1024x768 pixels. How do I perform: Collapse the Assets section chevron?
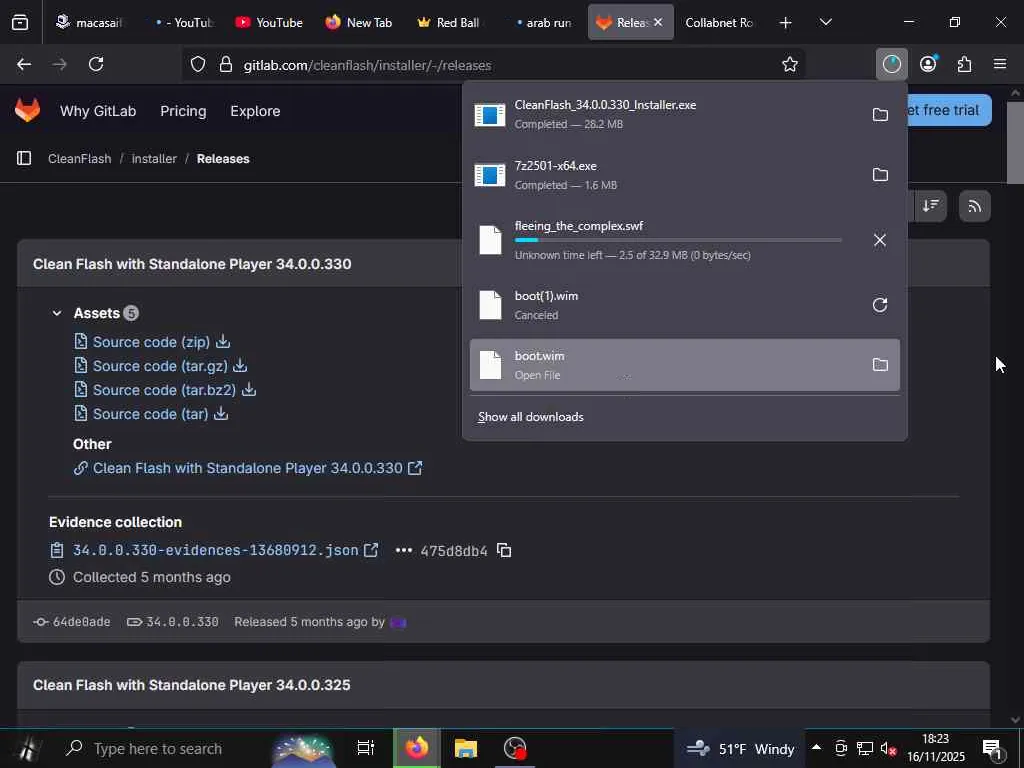tap(57, 313)
